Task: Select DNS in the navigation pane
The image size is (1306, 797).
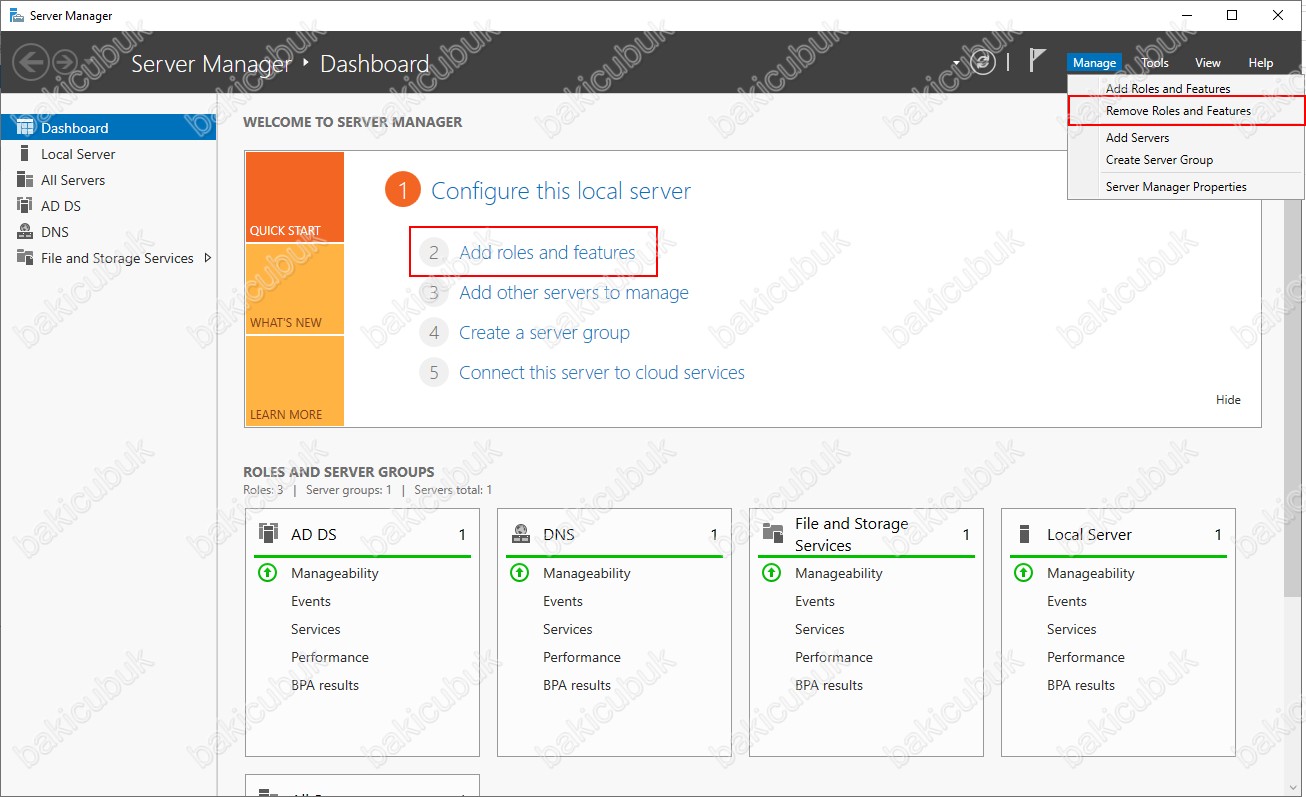Action: click(x=108, y=232)
